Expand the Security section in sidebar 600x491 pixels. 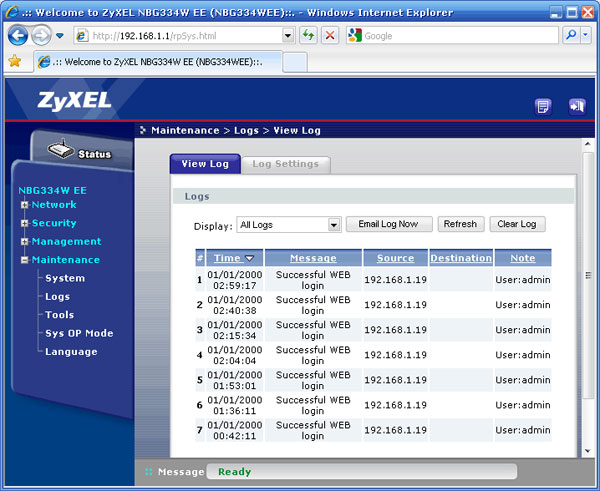[x=24, y=224]
